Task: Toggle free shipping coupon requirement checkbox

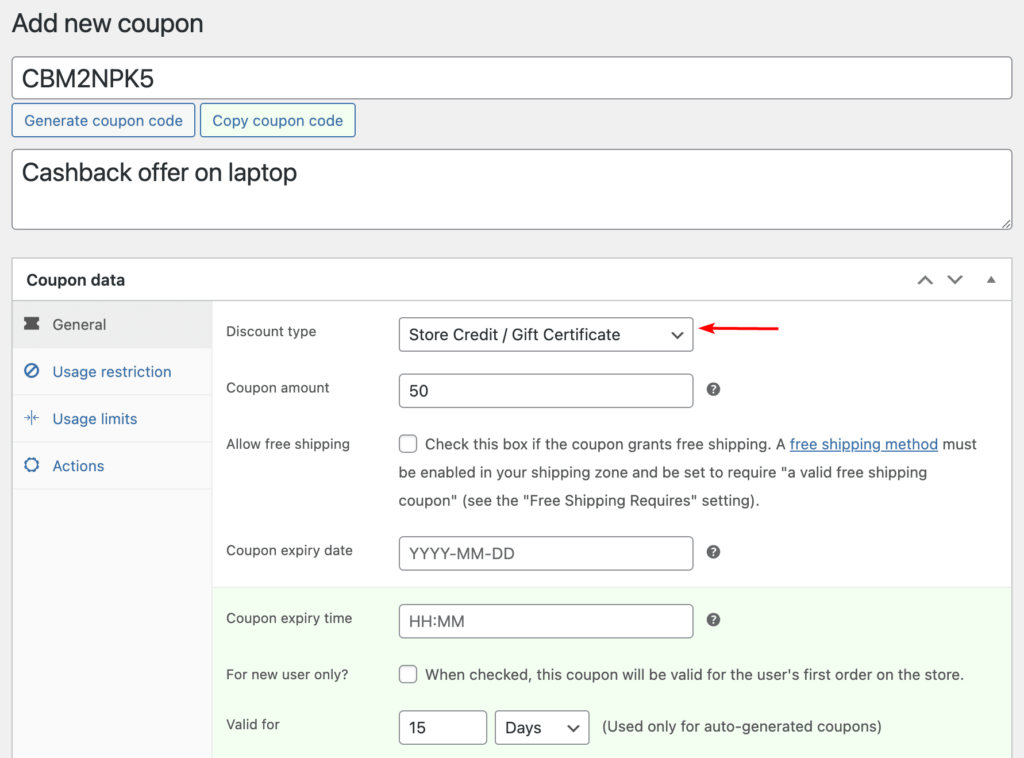Action: (408, 443)
